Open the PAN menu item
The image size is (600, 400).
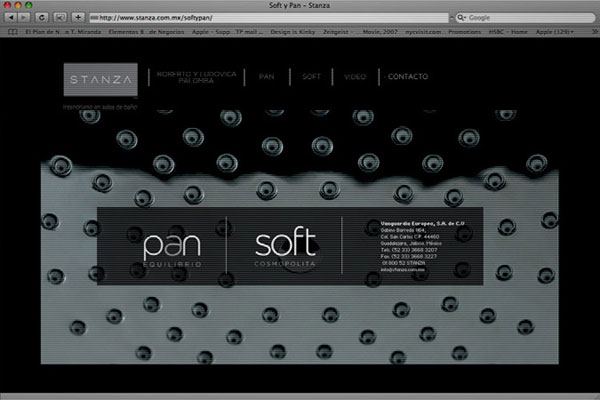point(266,77)
